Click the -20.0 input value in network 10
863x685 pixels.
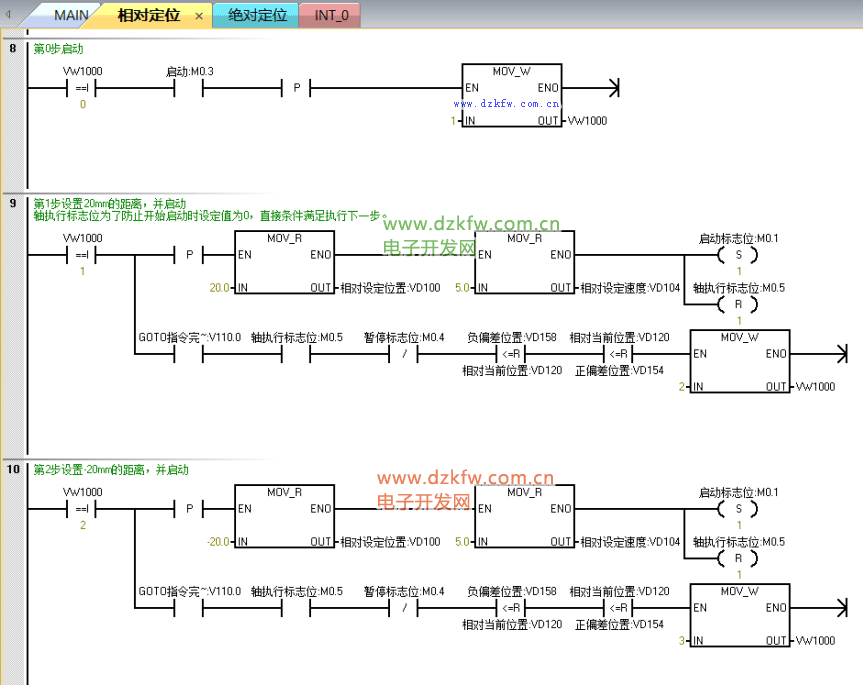pos(216,542)
